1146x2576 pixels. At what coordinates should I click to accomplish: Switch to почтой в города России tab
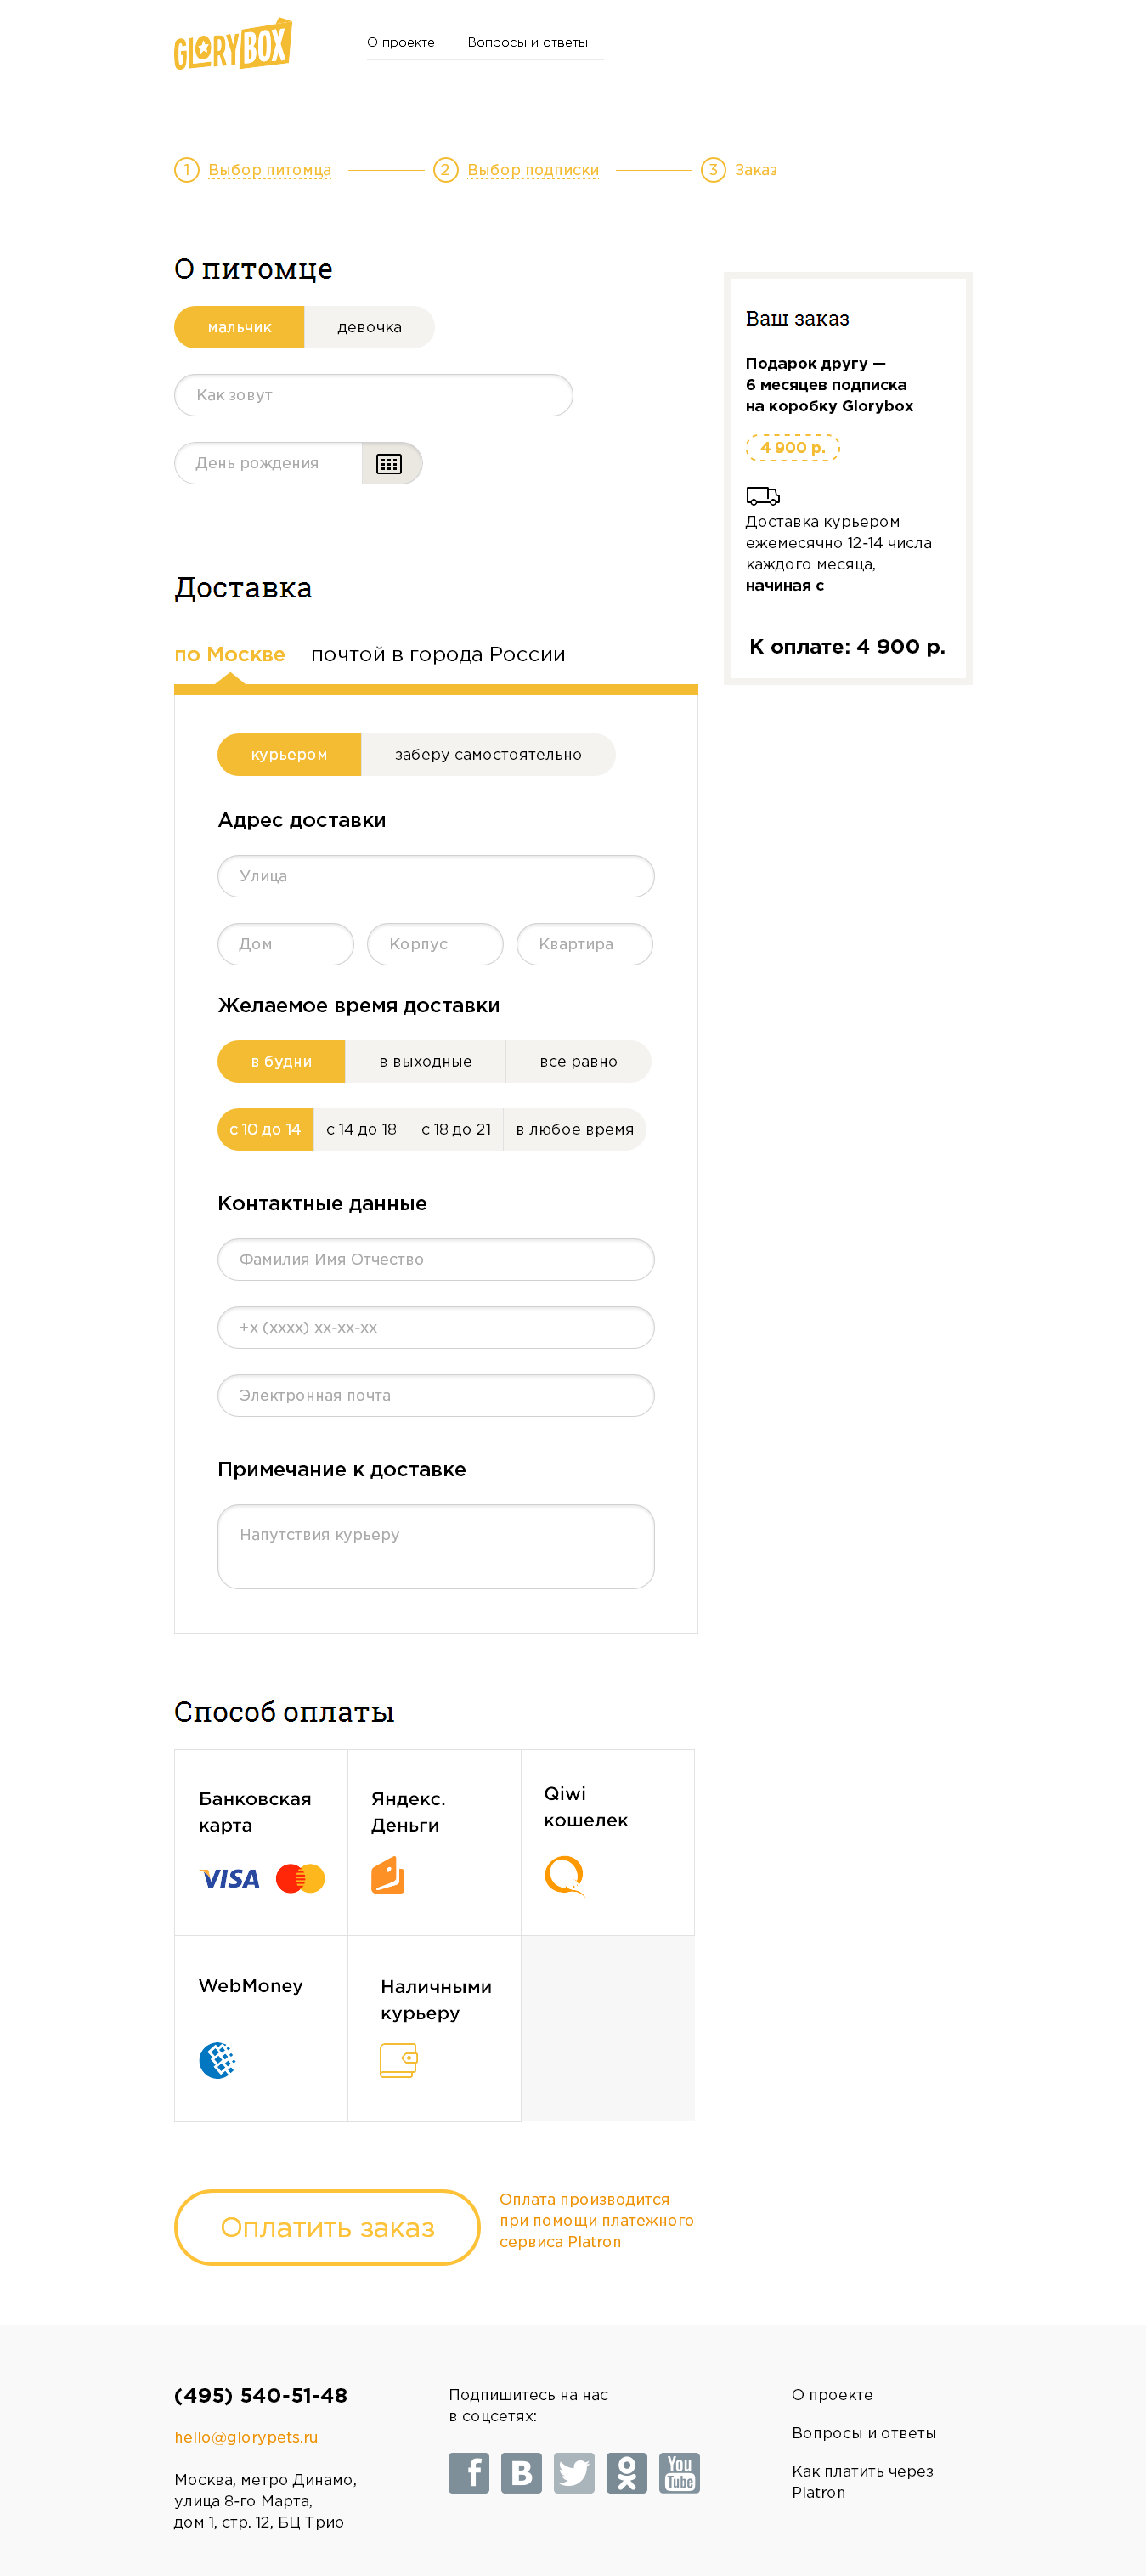[438, 654]
